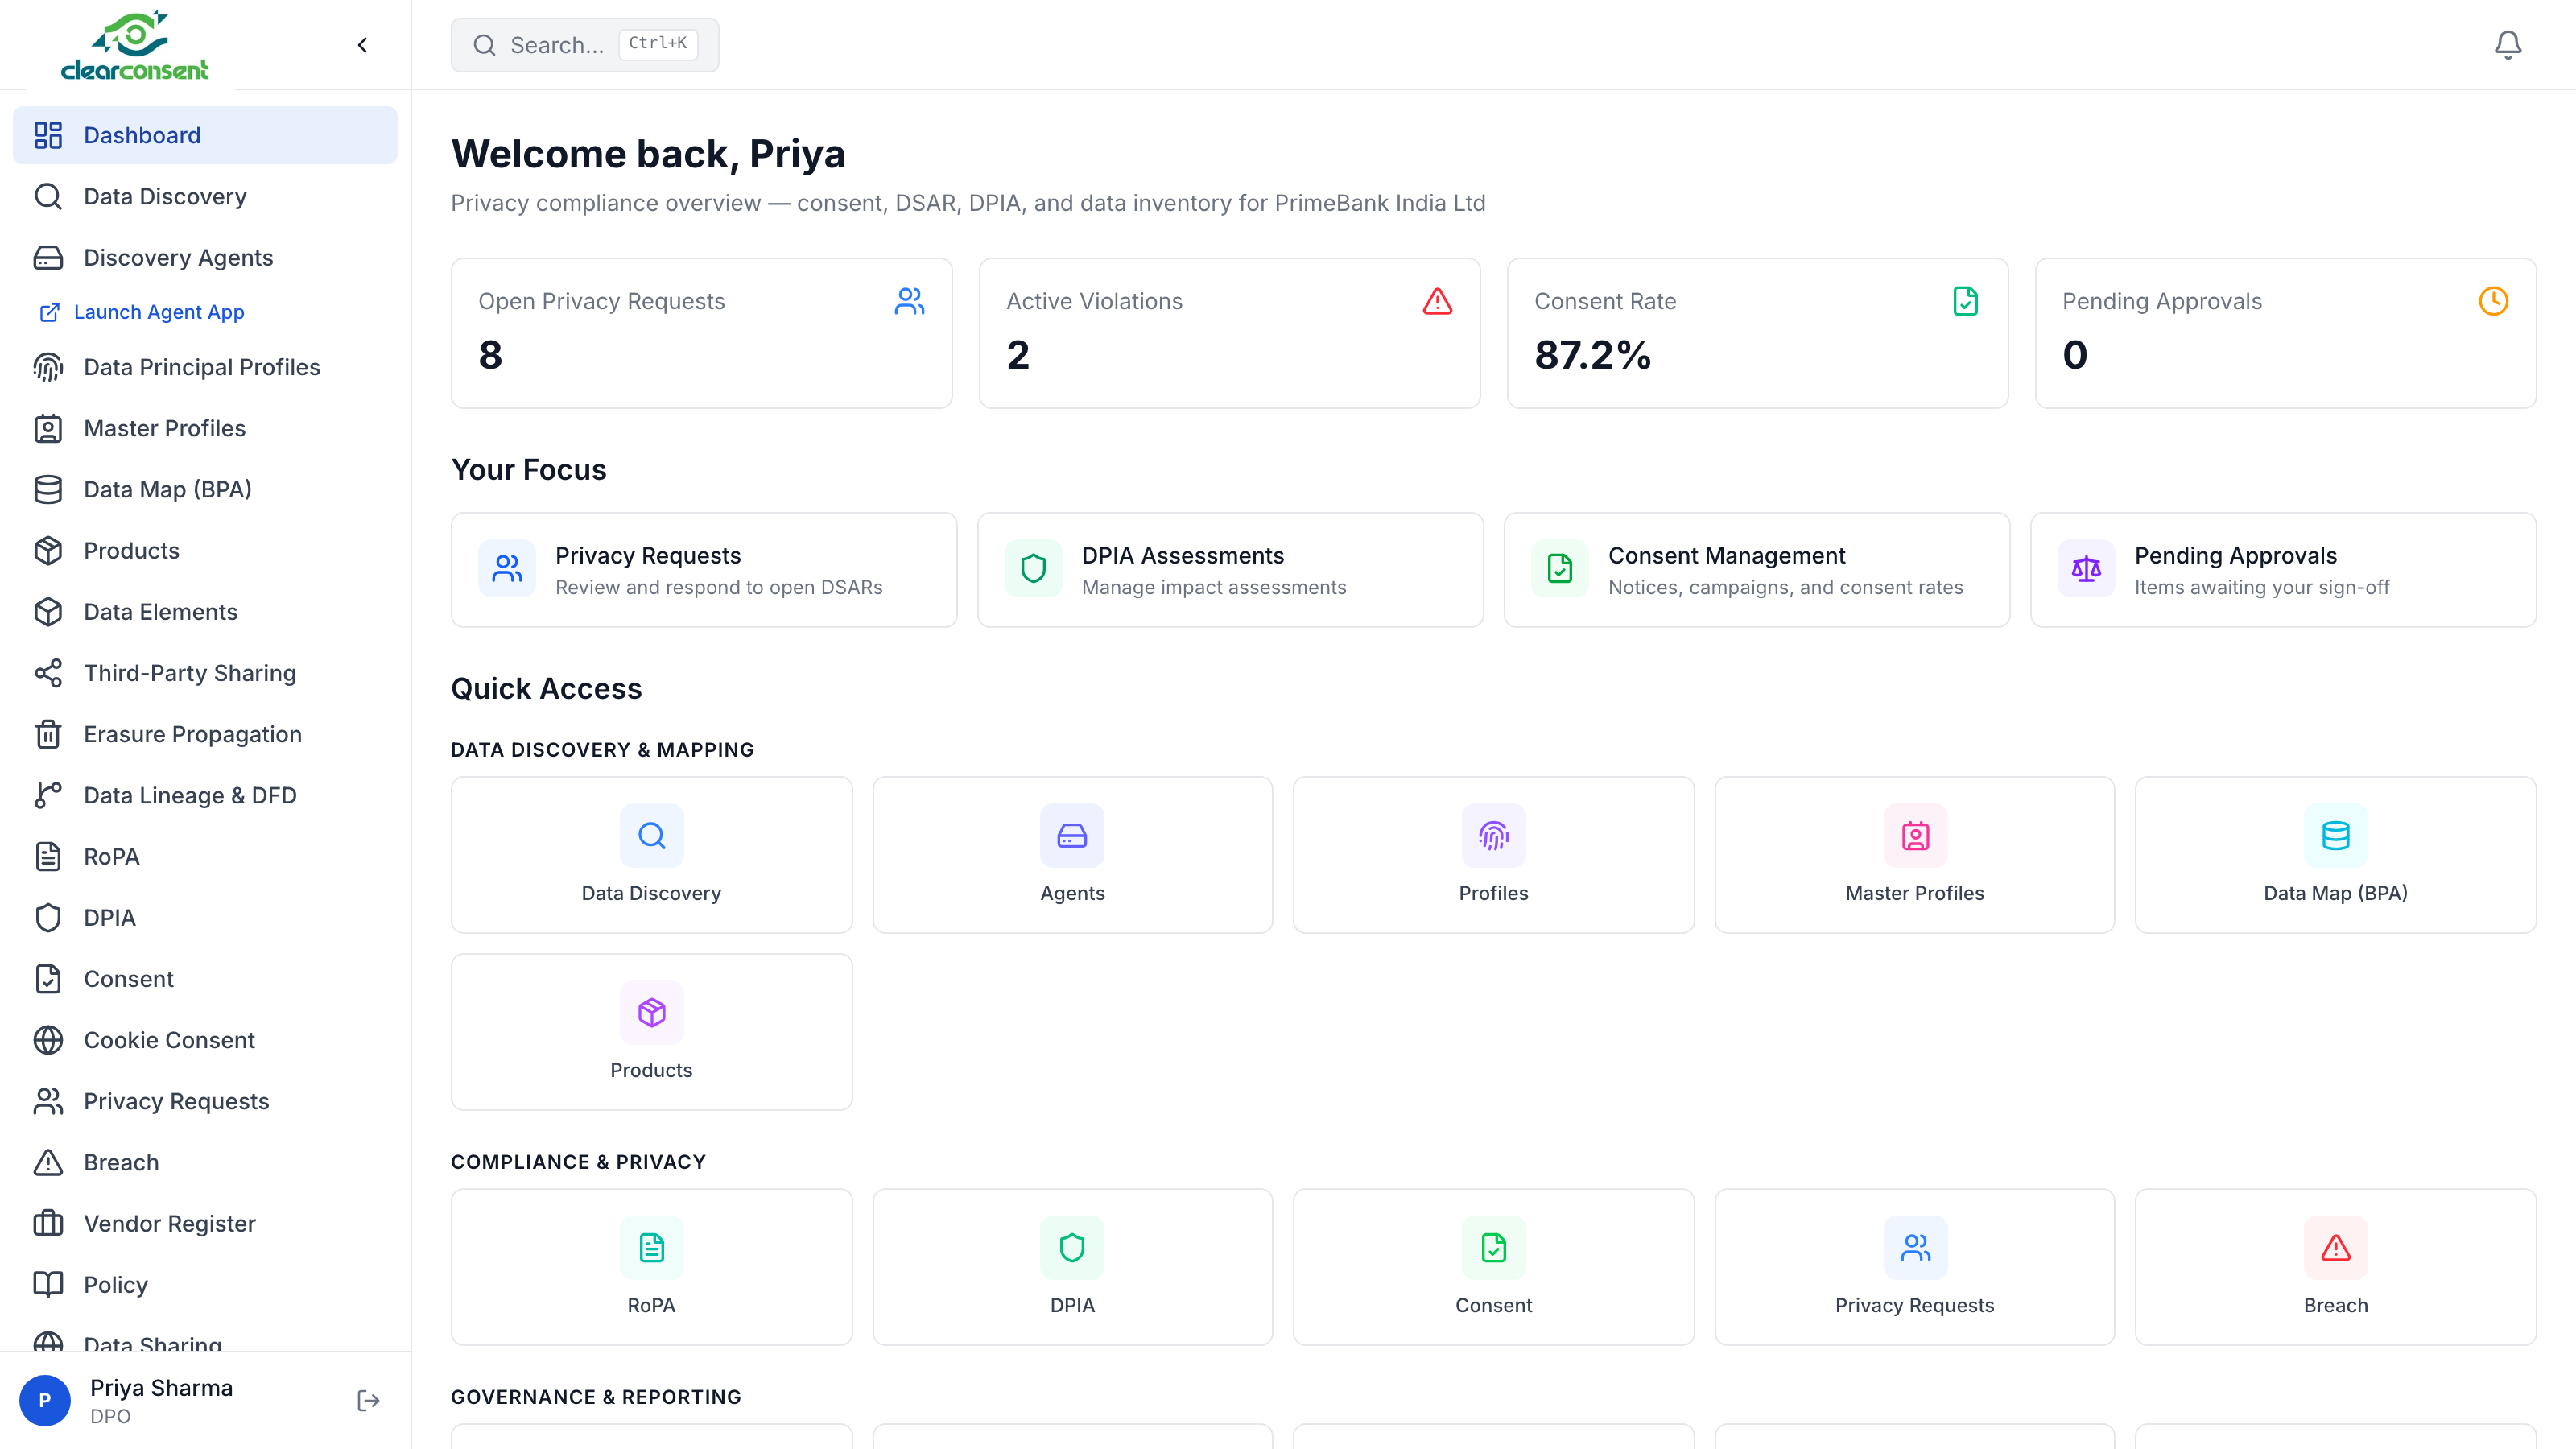Click the Cookie Consent globe icon

click(x=48, y=1040)
